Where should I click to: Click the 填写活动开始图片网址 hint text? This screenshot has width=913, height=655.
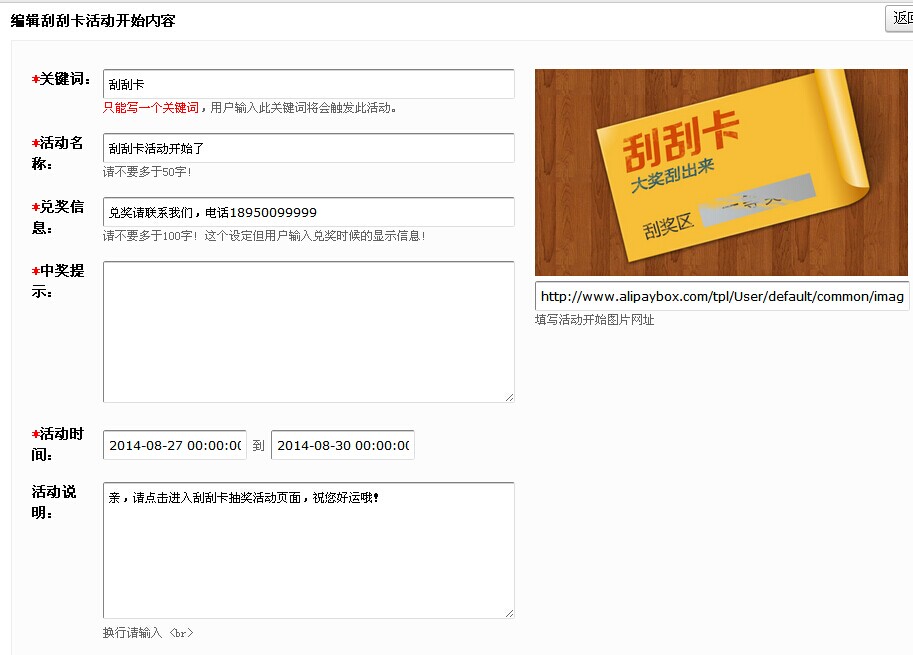tap(594, 320)
